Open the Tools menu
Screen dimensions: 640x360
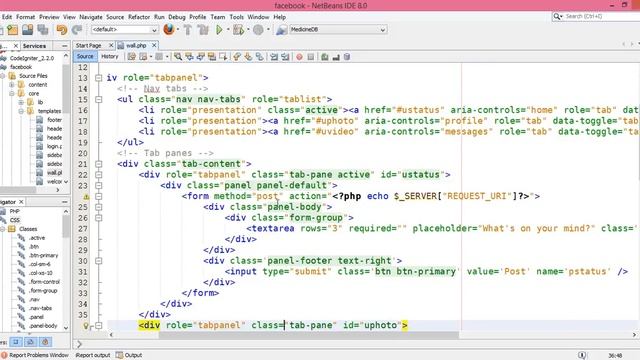click(236, 17)
